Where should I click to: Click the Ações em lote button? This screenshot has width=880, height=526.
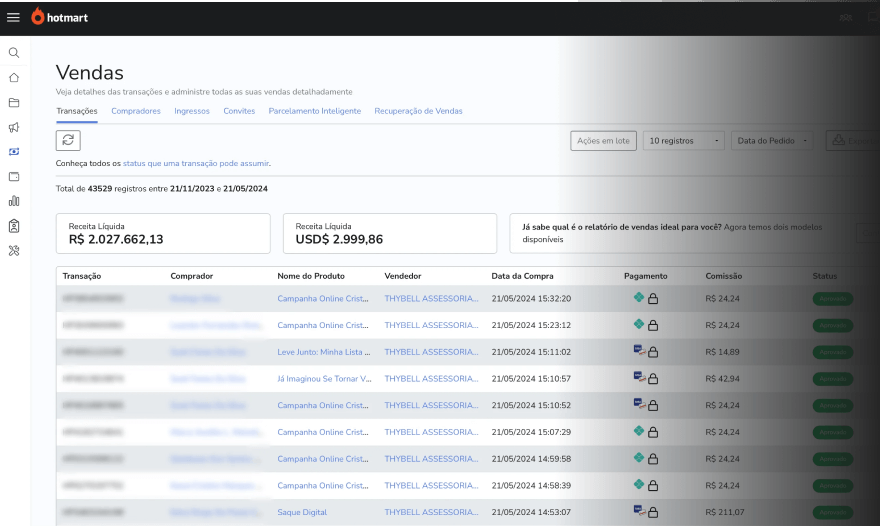(x=603, y=141)
